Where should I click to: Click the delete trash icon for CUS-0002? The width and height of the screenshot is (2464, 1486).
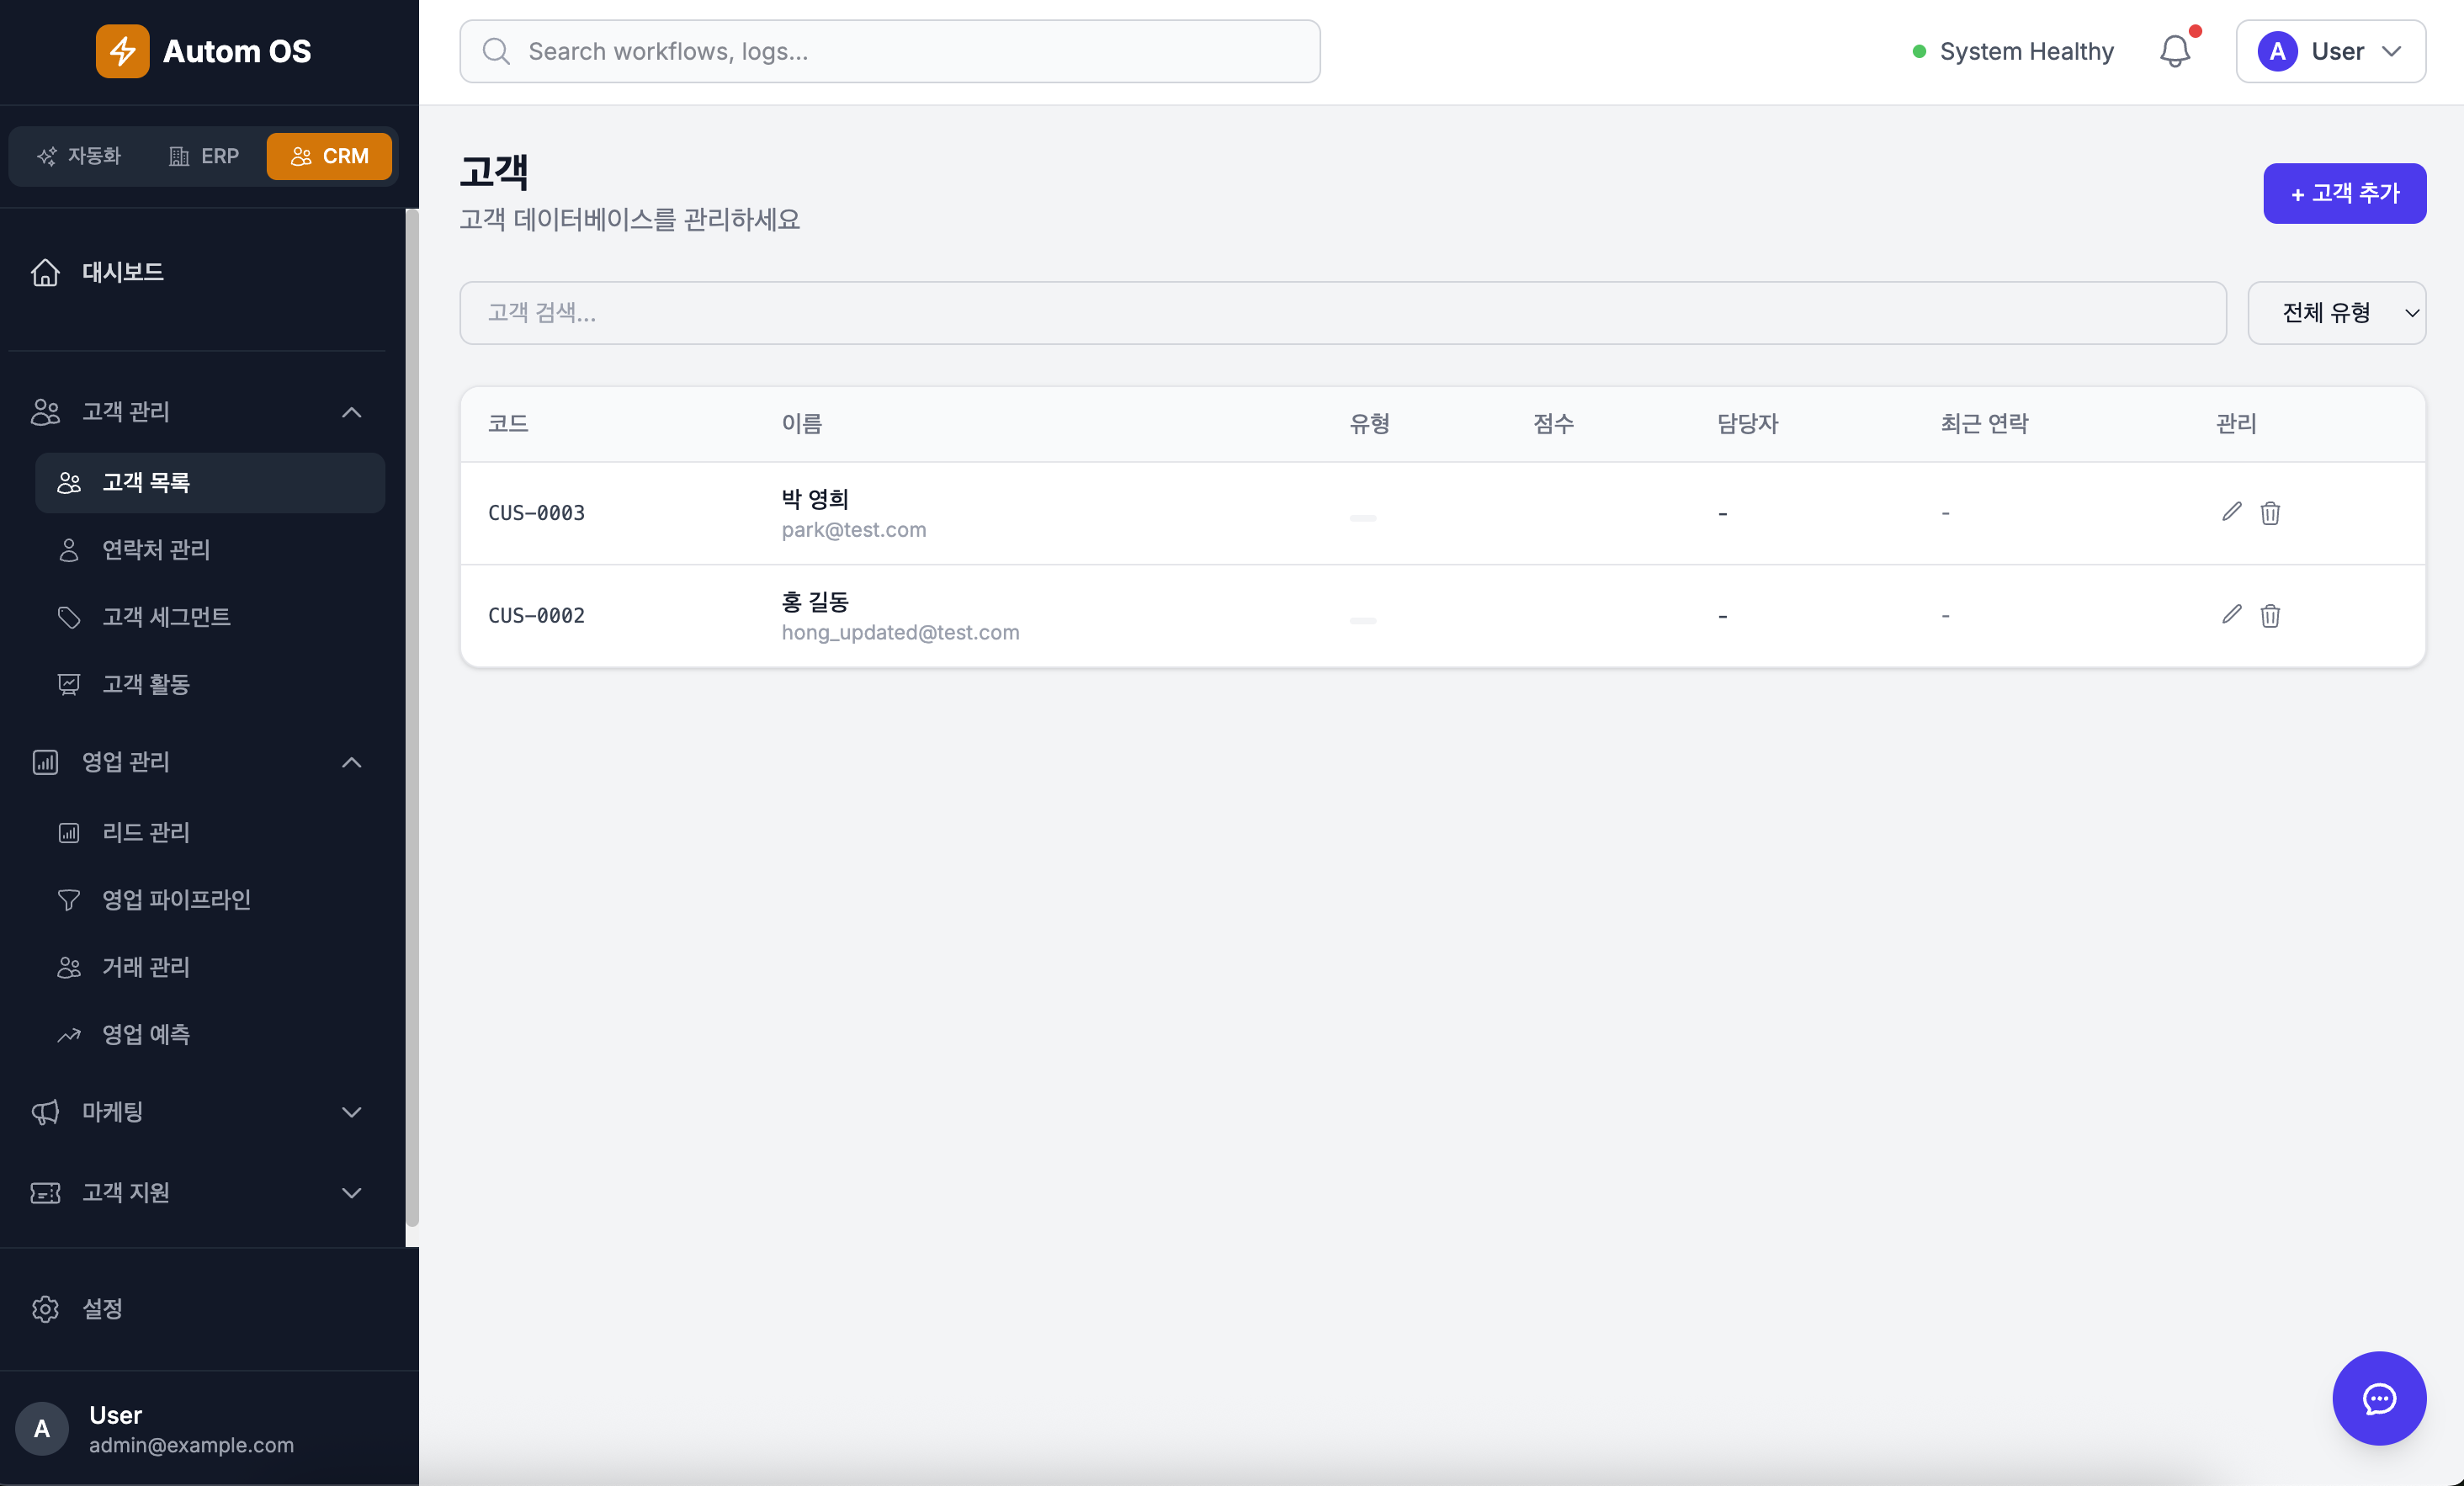2271,616
